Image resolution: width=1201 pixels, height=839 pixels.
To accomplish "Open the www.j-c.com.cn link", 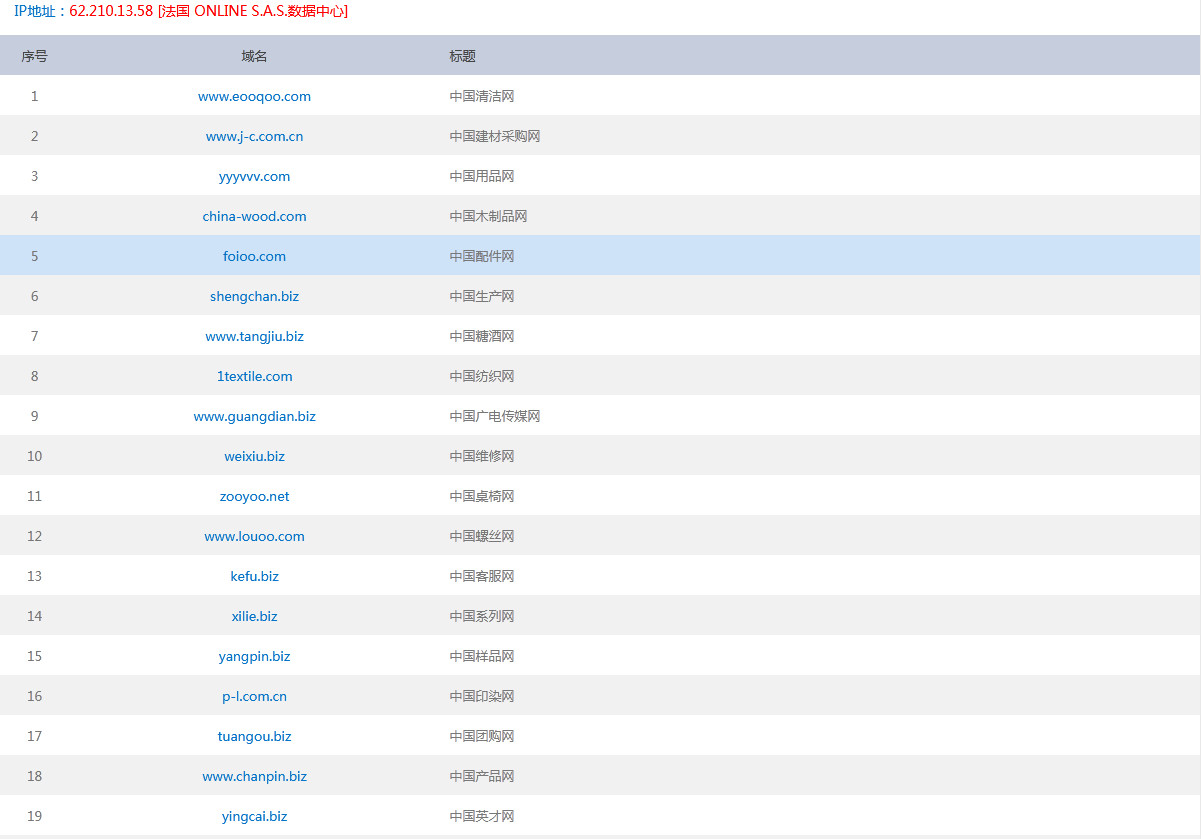I will [254, 136].
